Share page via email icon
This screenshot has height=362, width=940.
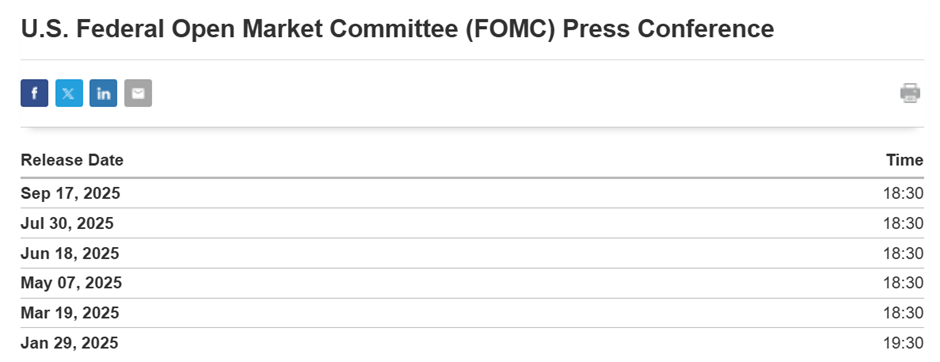[x=138, y=93]
